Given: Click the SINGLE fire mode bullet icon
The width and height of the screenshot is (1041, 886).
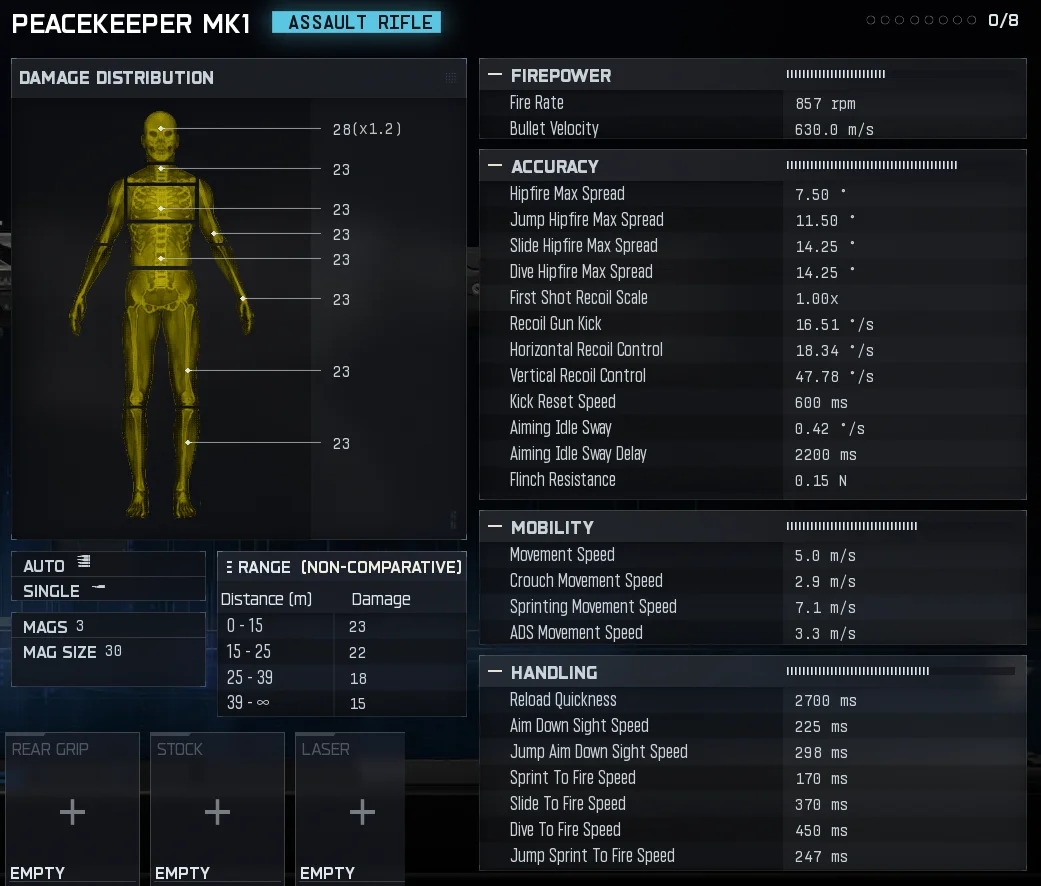Looking at the screenshot, I should tap(98, 588).
